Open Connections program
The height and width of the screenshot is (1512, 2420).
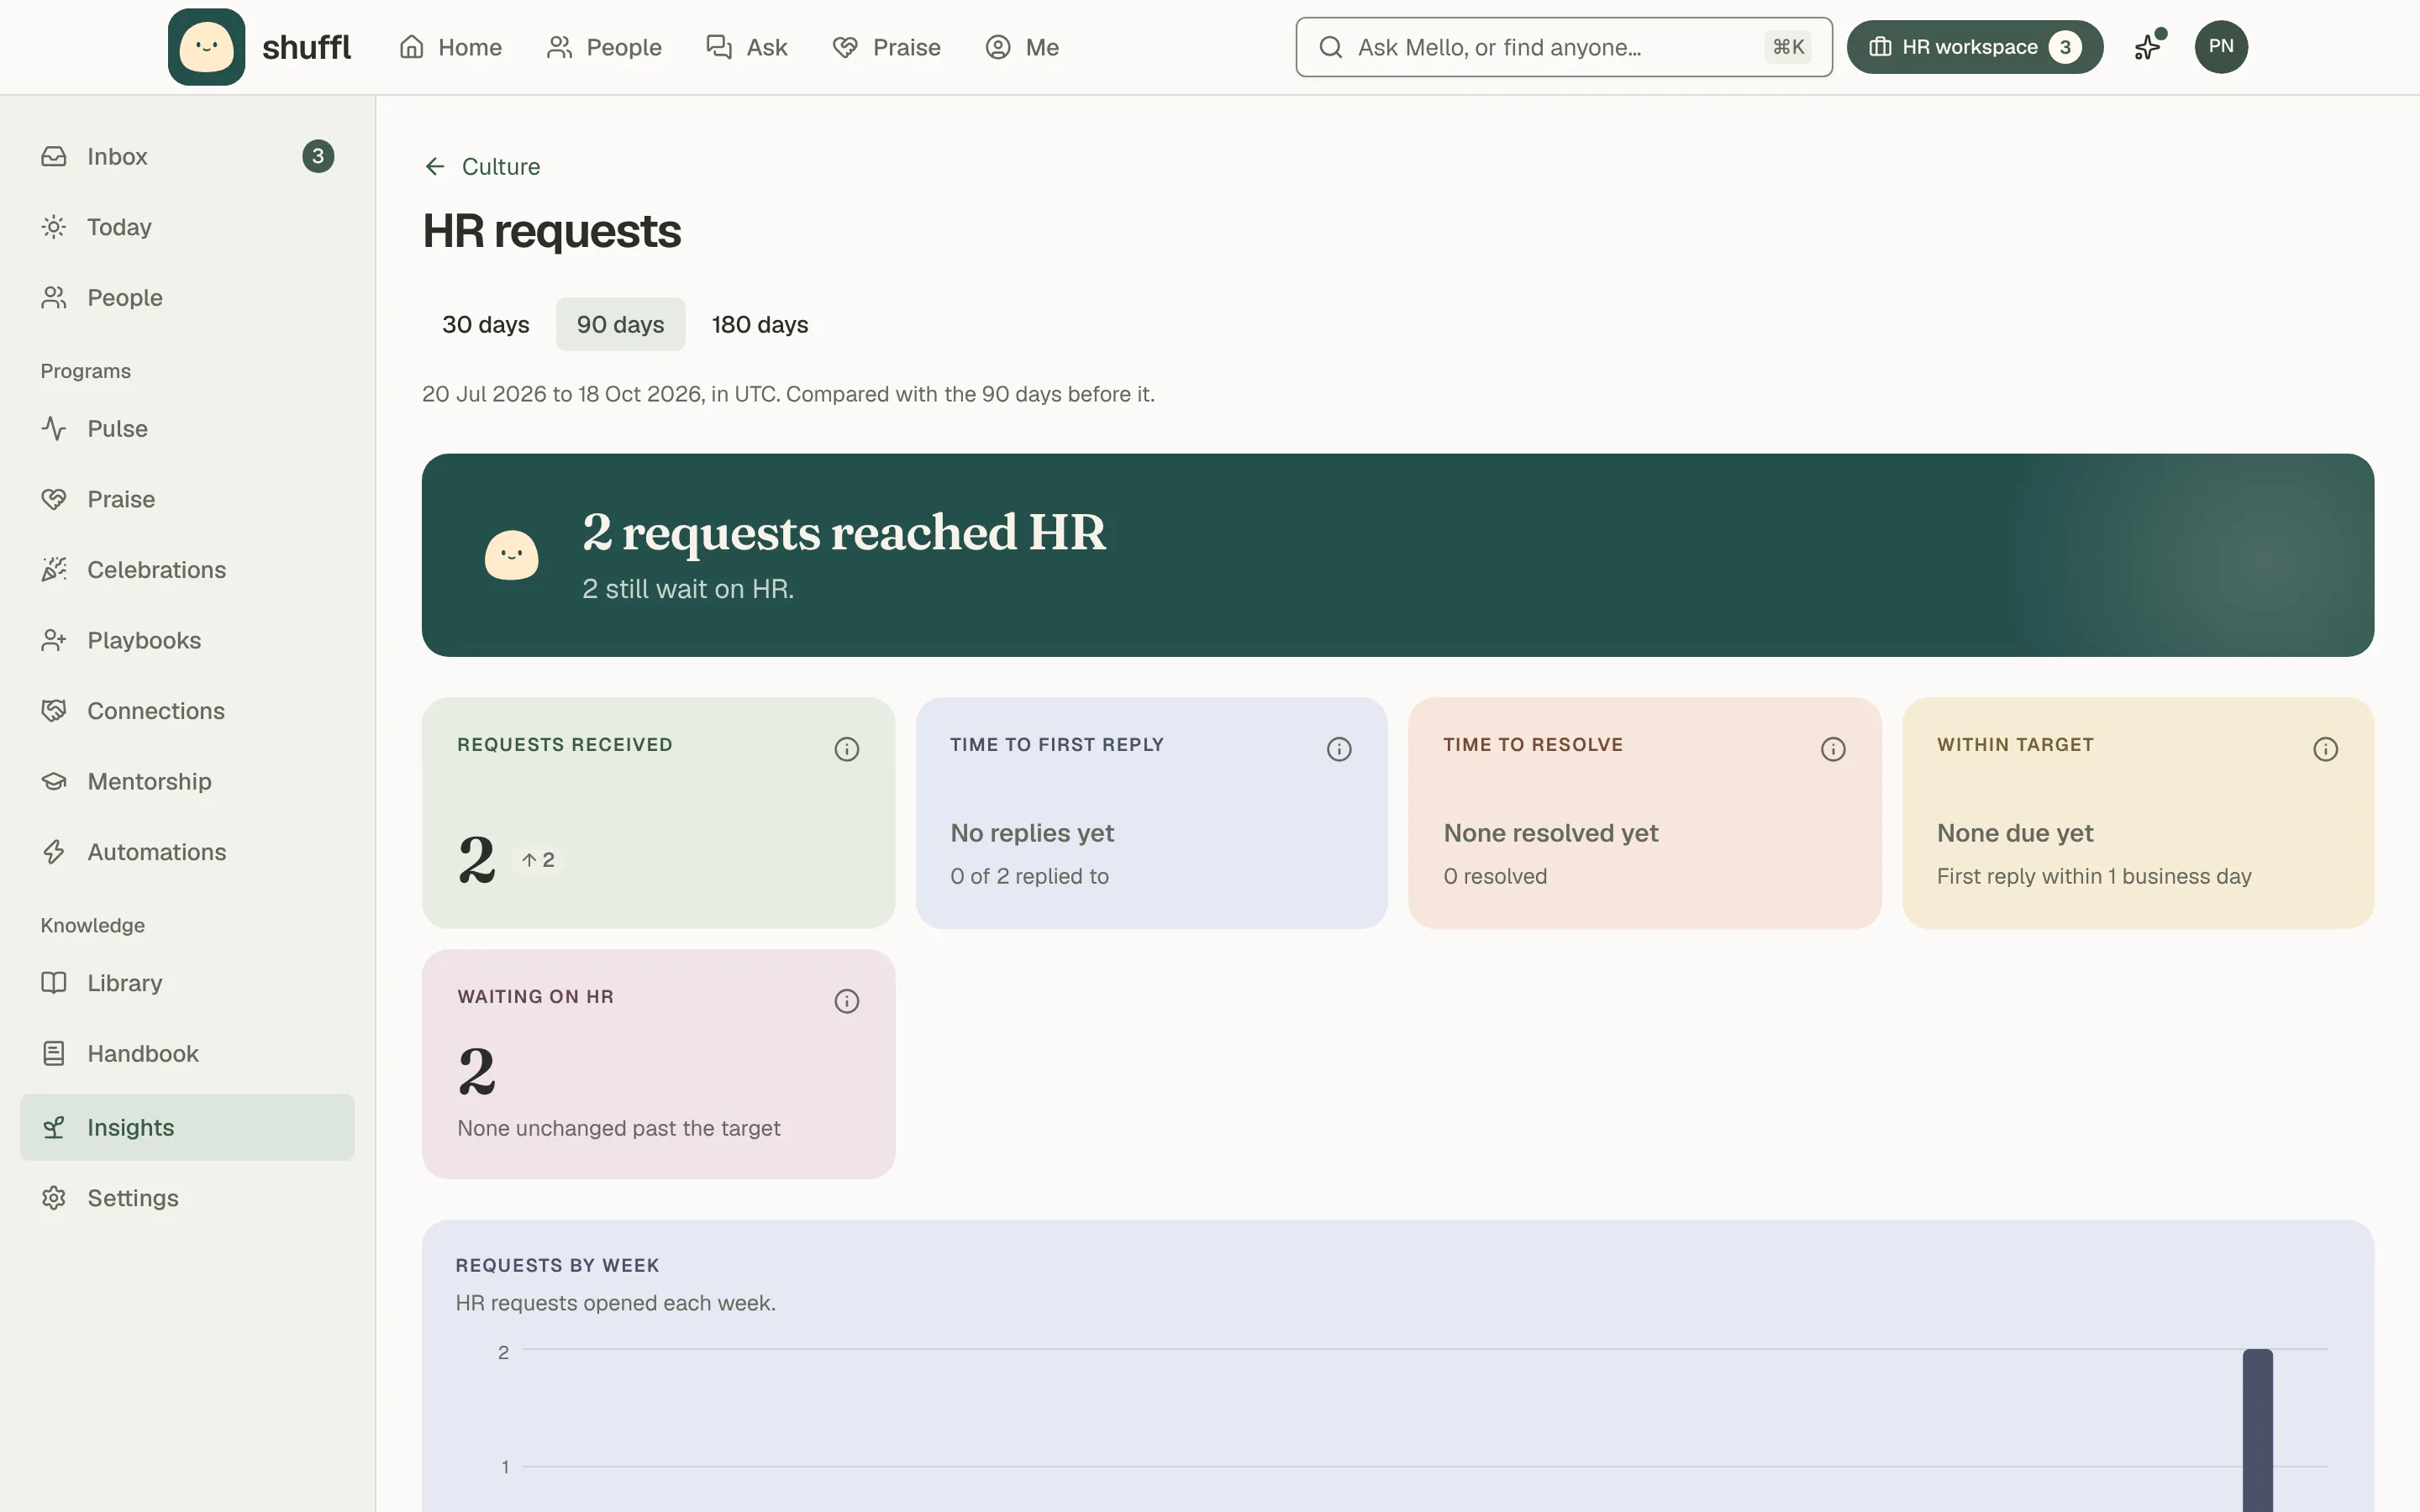click(187, 710)
